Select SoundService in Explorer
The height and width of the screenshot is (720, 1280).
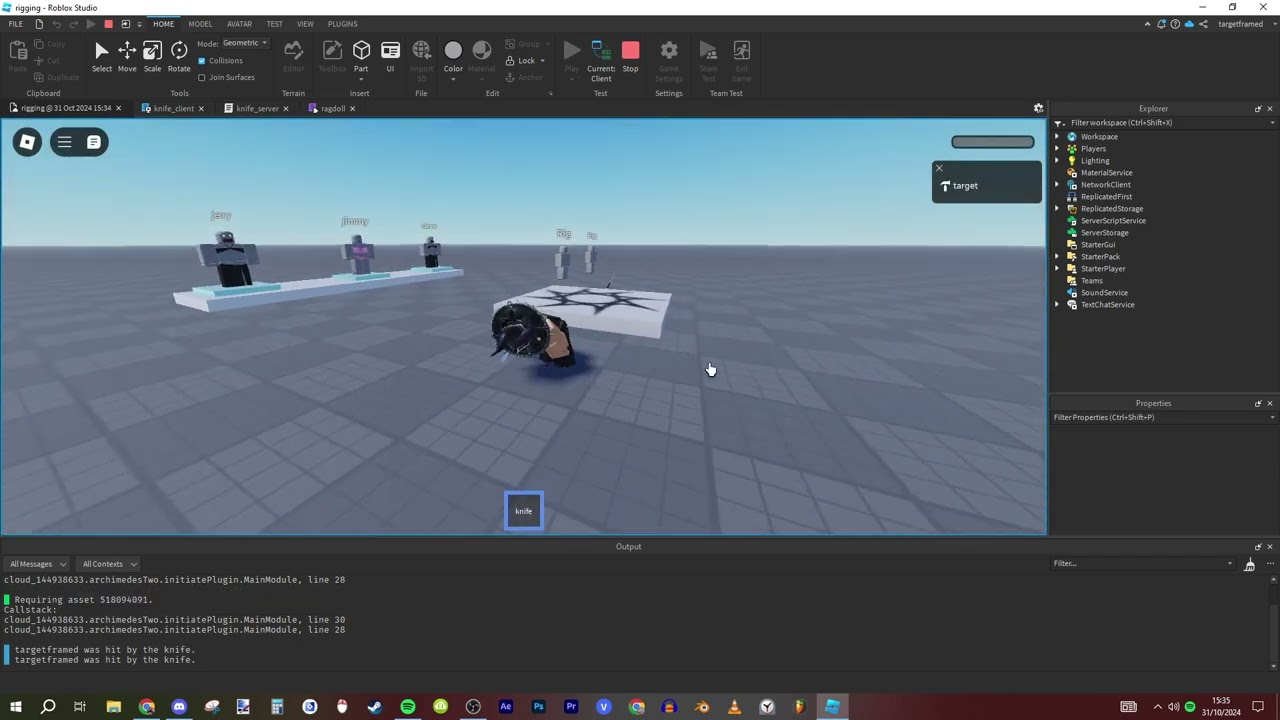click(x=1104, y=293)
